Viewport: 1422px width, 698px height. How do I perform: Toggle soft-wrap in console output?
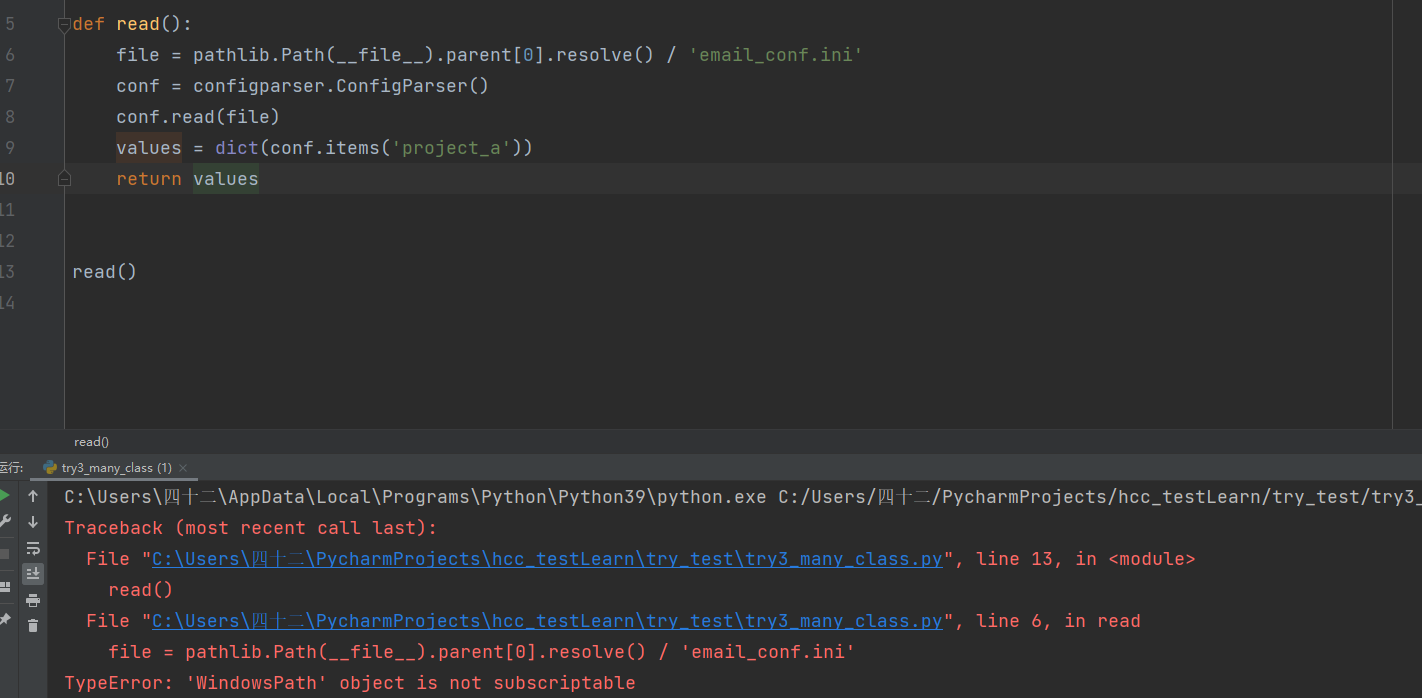coord(33,548)
